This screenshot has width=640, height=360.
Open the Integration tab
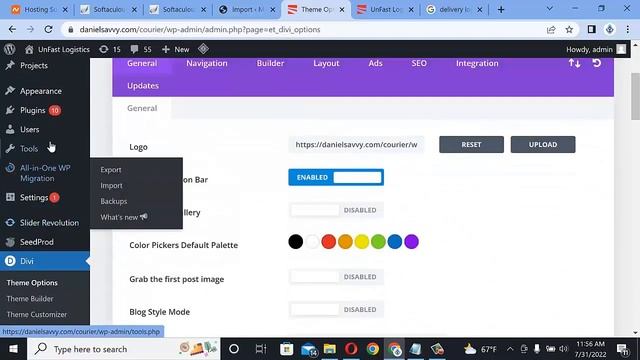click(477, 63)
